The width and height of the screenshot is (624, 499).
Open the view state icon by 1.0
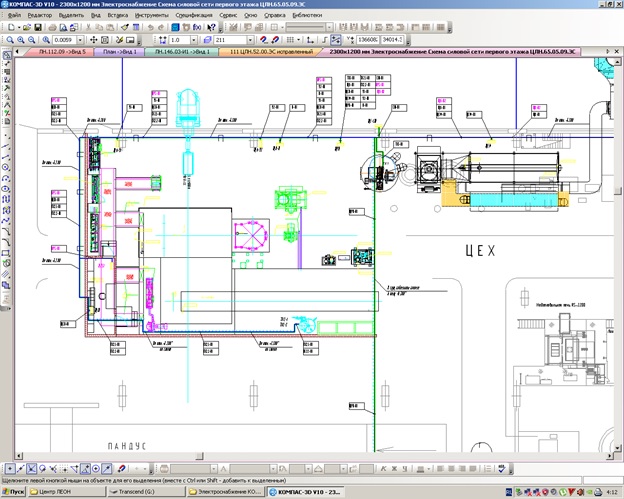(163, 40)
